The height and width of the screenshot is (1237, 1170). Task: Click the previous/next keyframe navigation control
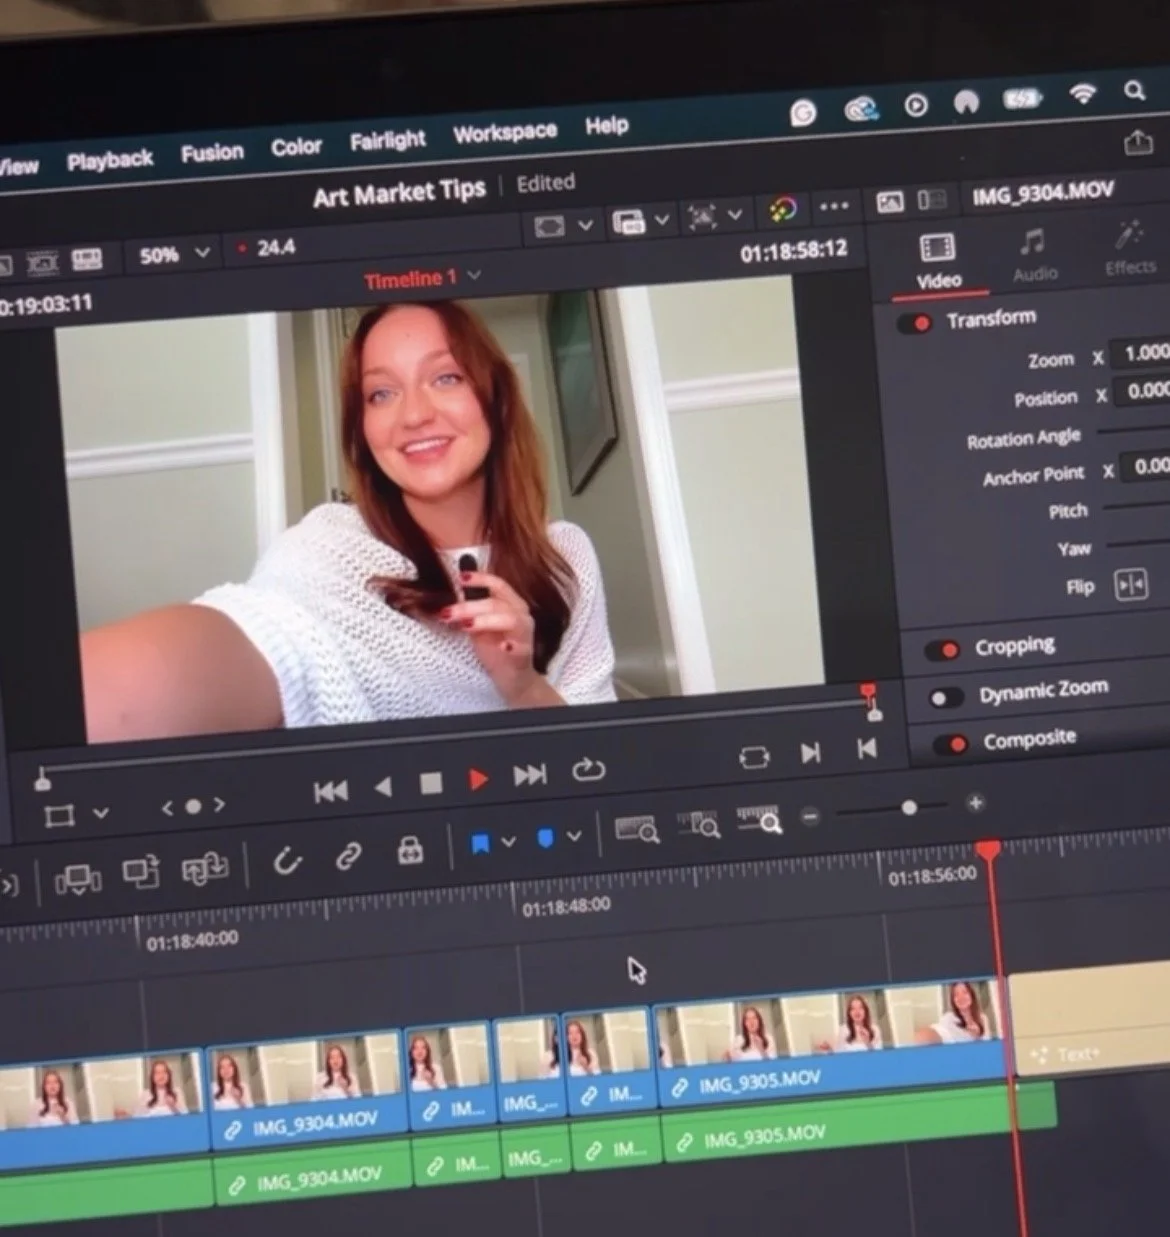pyautogui.click(x=193, y=806)
